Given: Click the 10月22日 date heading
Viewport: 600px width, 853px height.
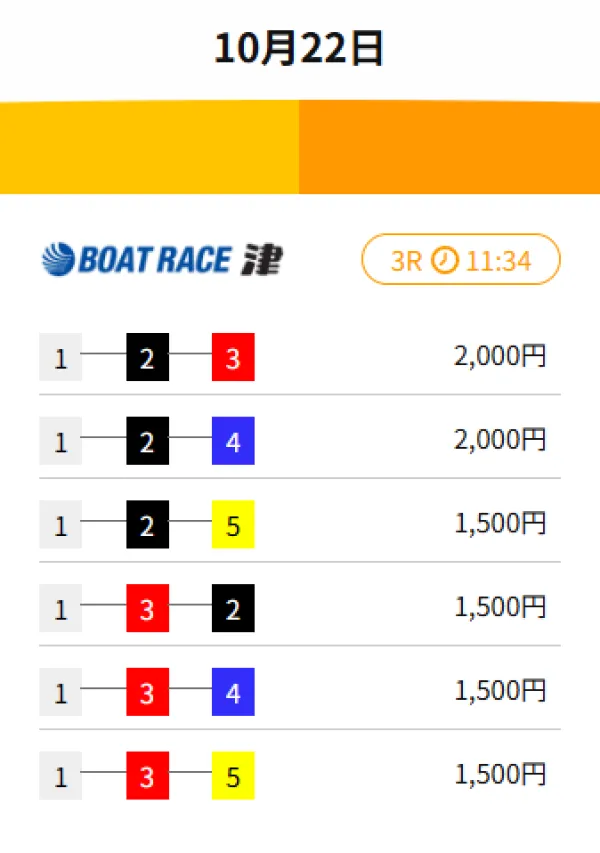Looking at the screenshot, I should [x=299, y=48].
